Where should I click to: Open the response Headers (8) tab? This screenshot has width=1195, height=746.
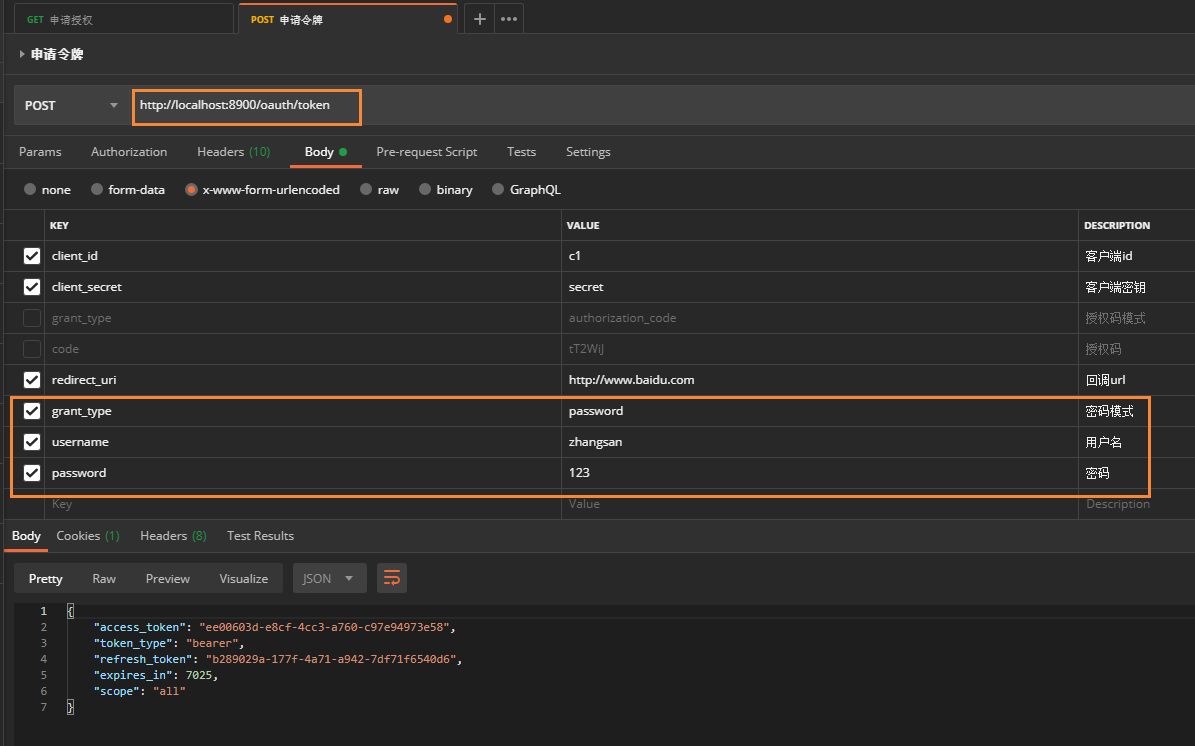173,536
